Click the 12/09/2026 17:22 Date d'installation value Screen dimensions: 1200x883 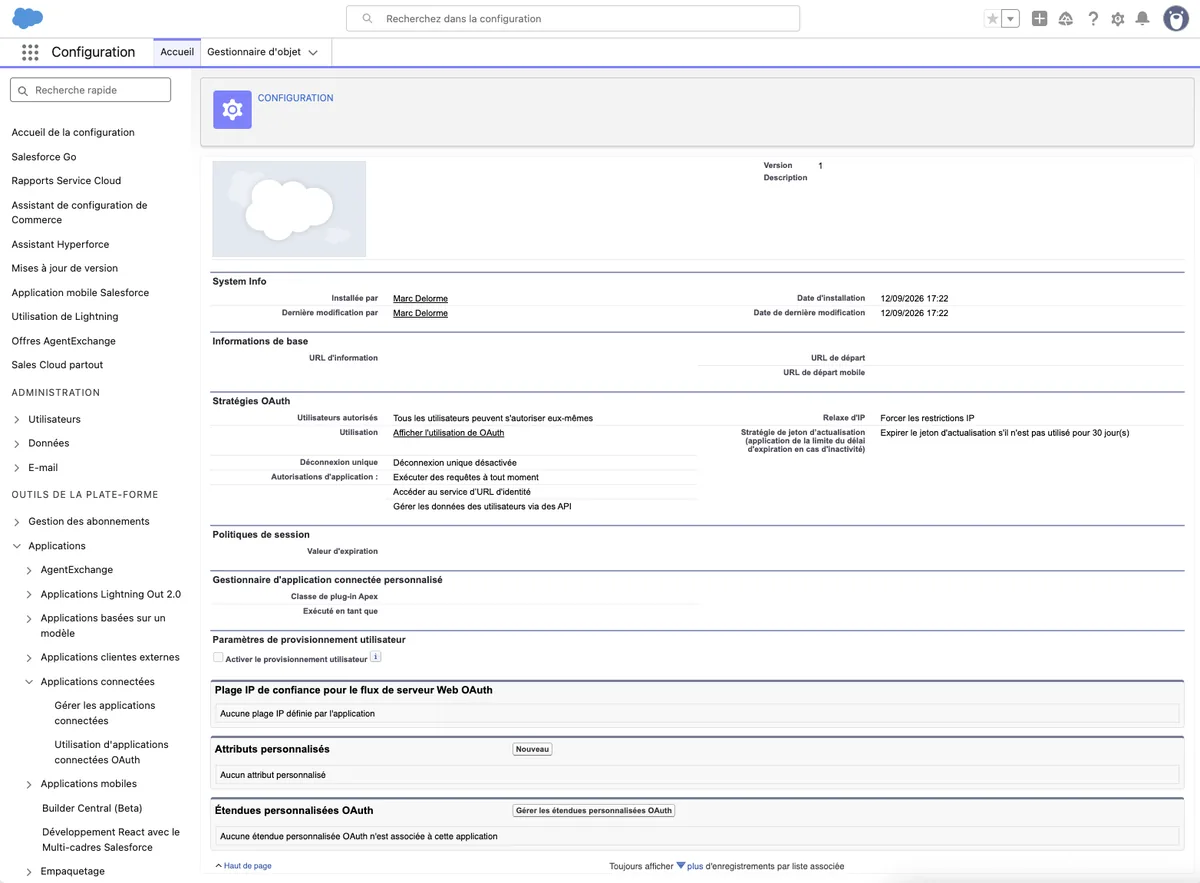[x=914, y=298]
